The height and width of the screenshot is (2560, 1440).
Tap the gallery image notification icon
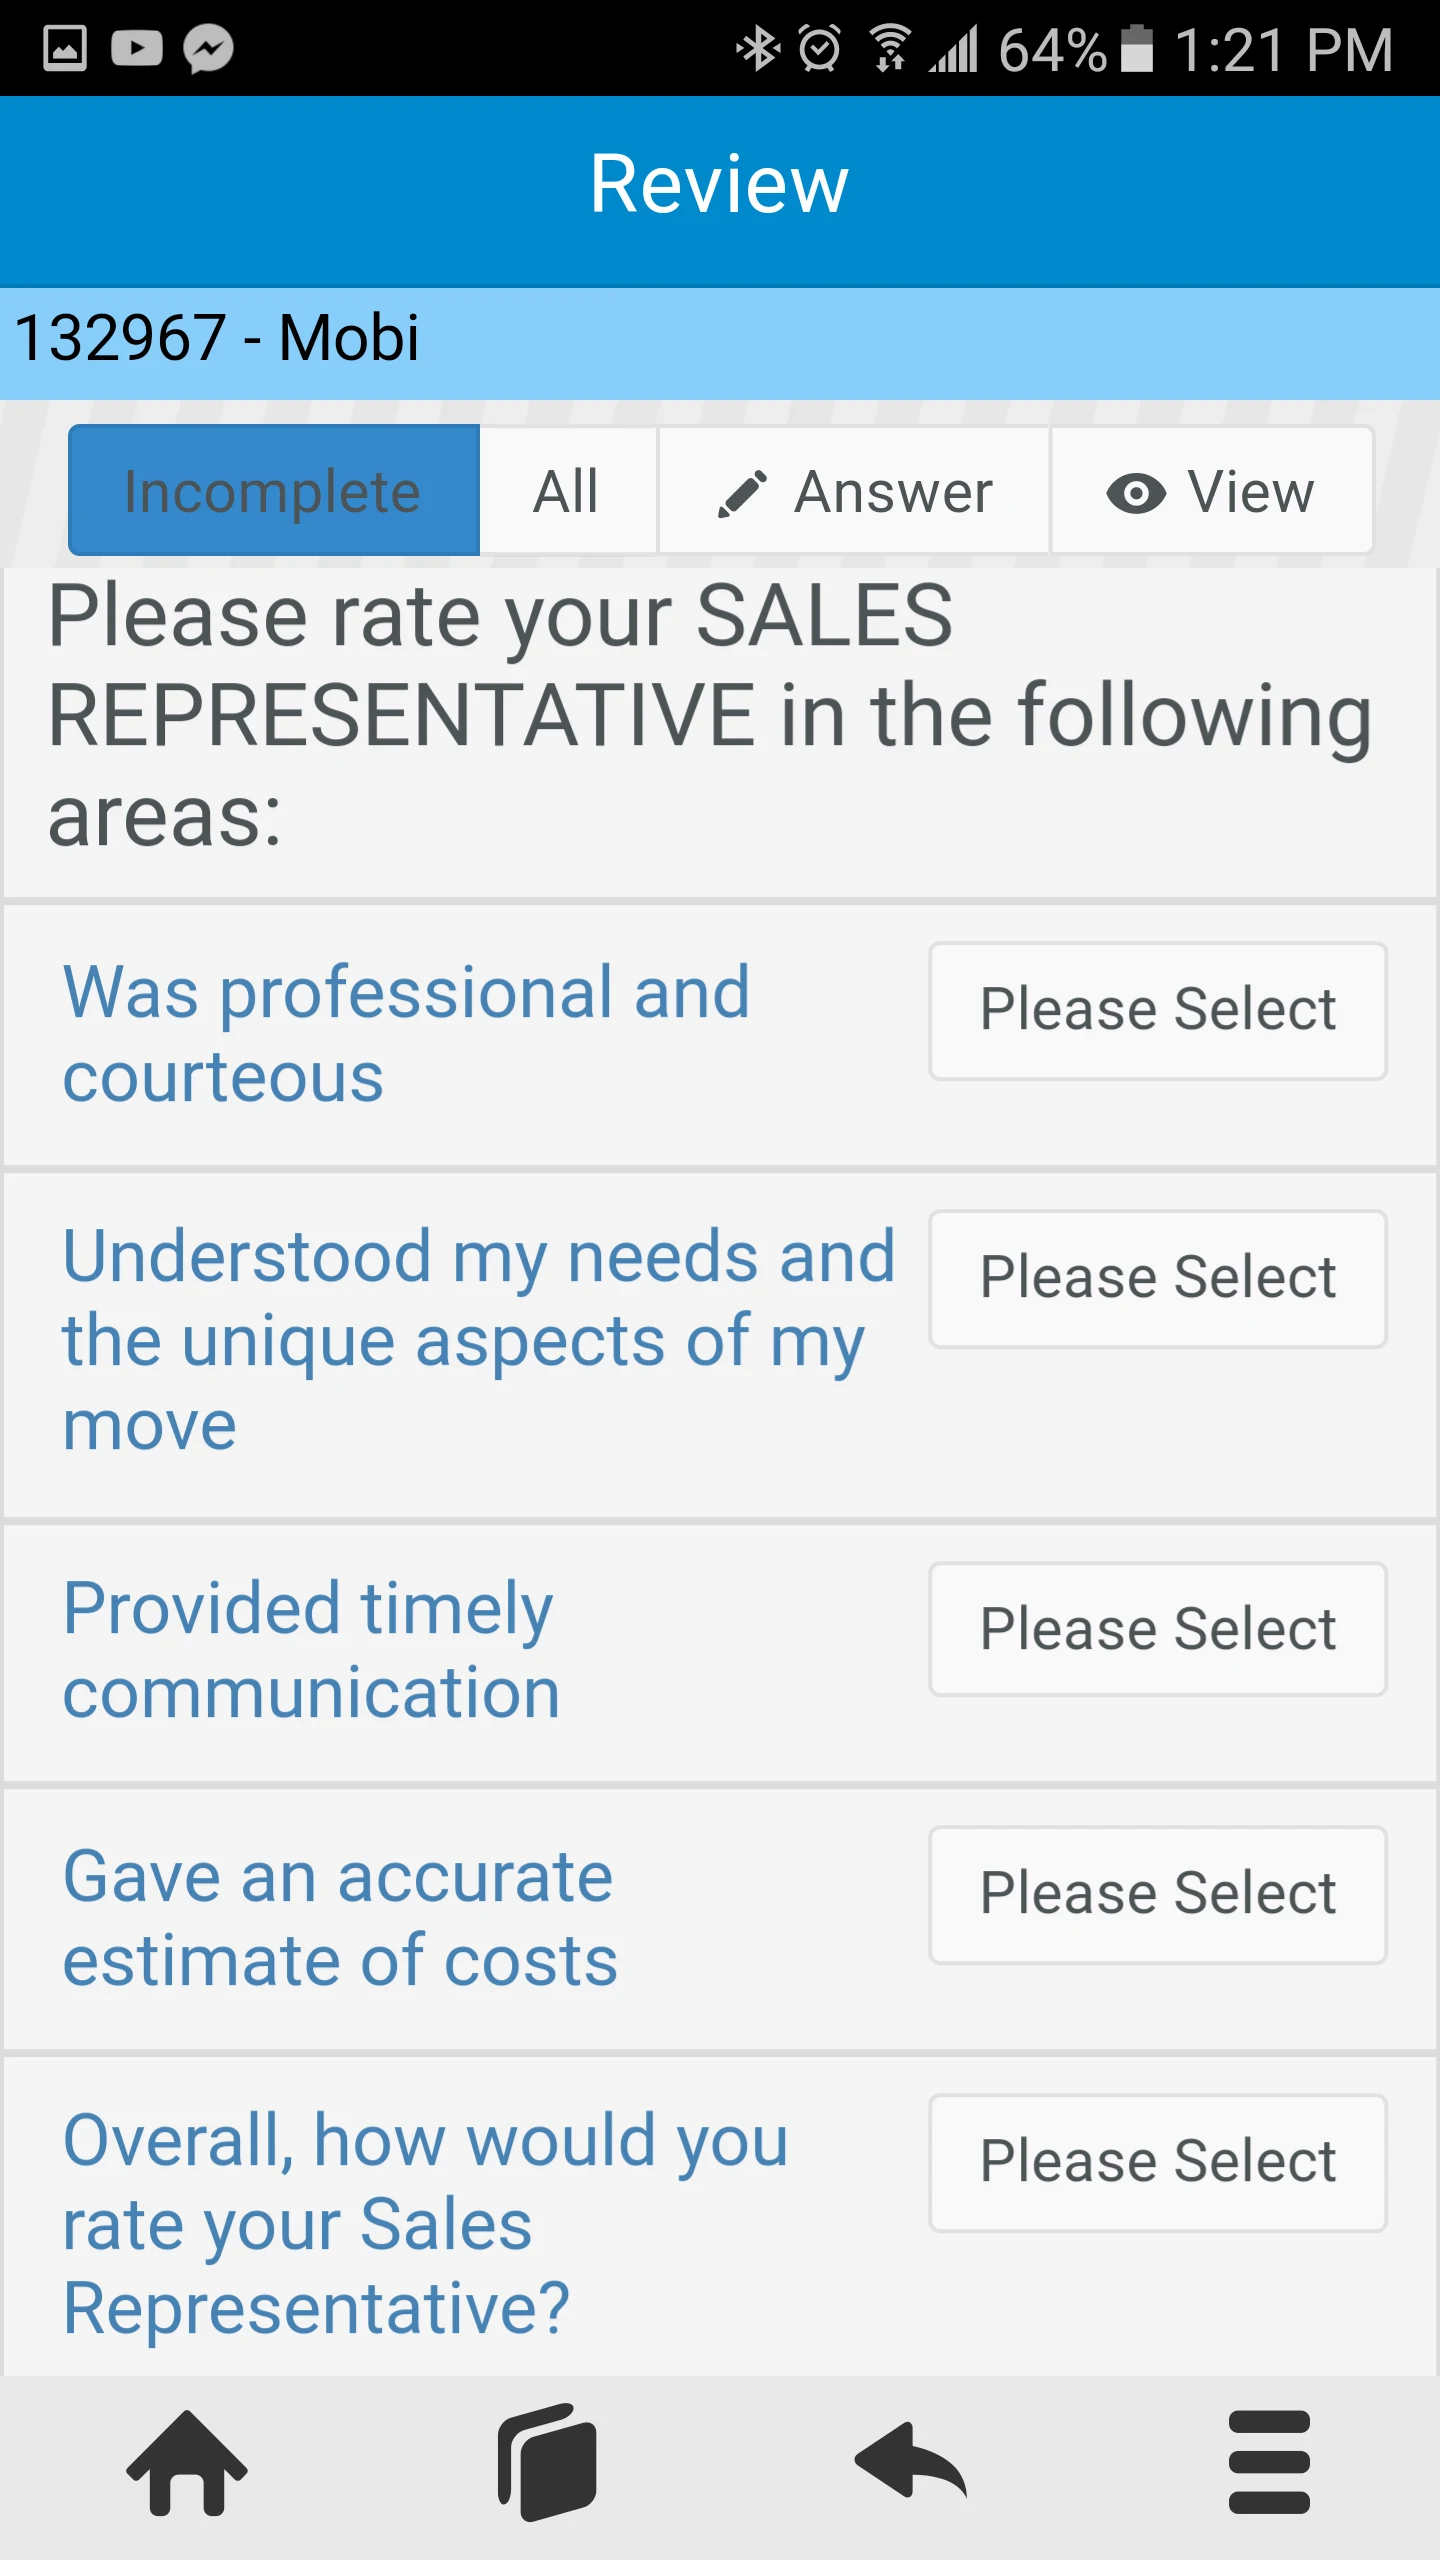pos(65,48)
